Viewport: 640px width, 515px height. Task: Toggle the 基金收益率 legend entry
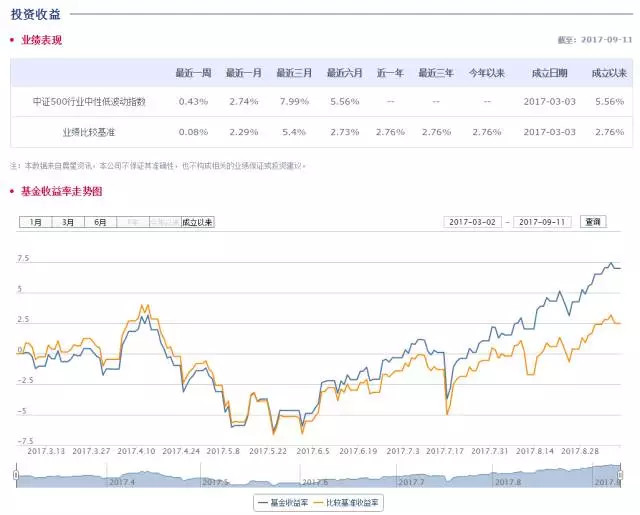(283, 503)
